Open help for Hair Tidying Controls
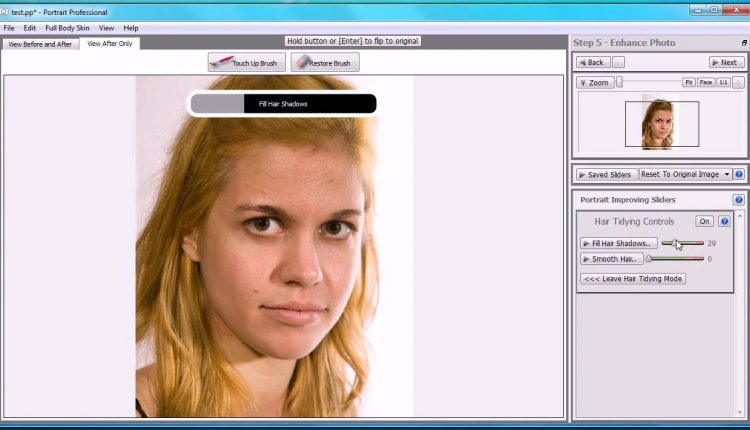The height and width of the screenshot is (430, 750). click(724, 221)
